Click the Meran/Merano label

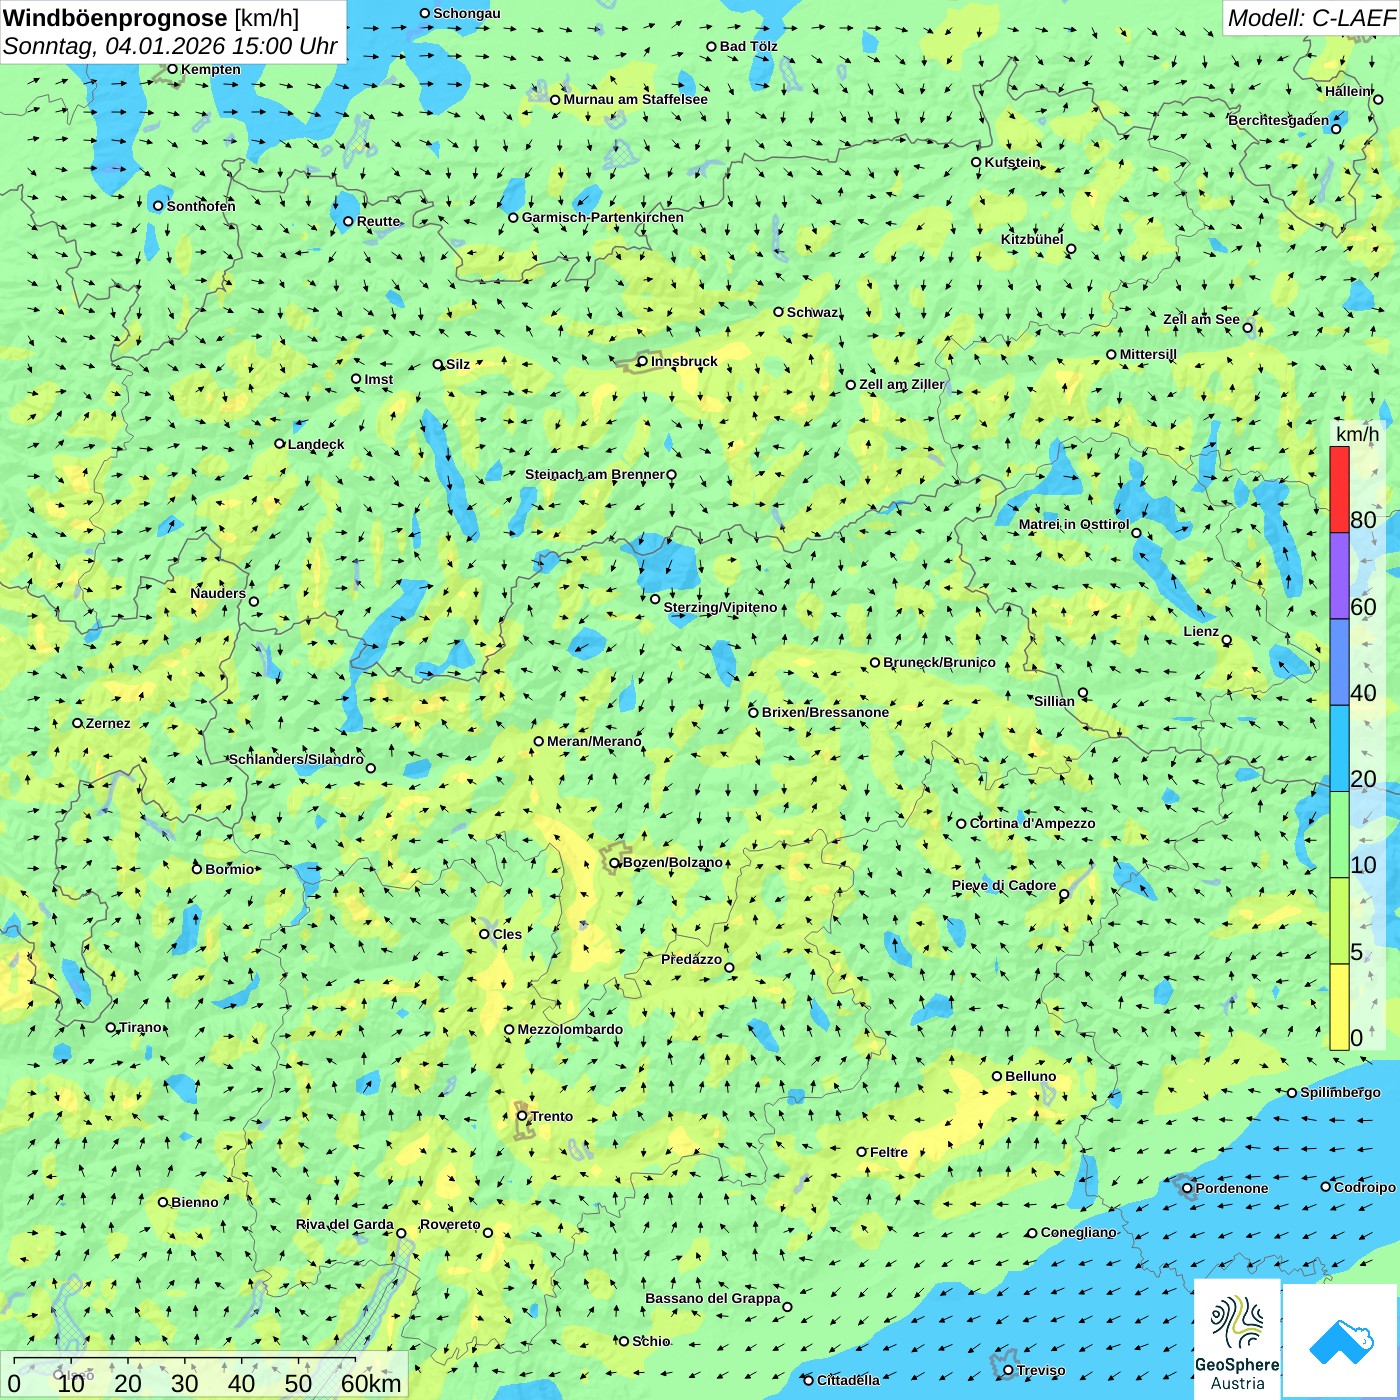tap(594, 741)
